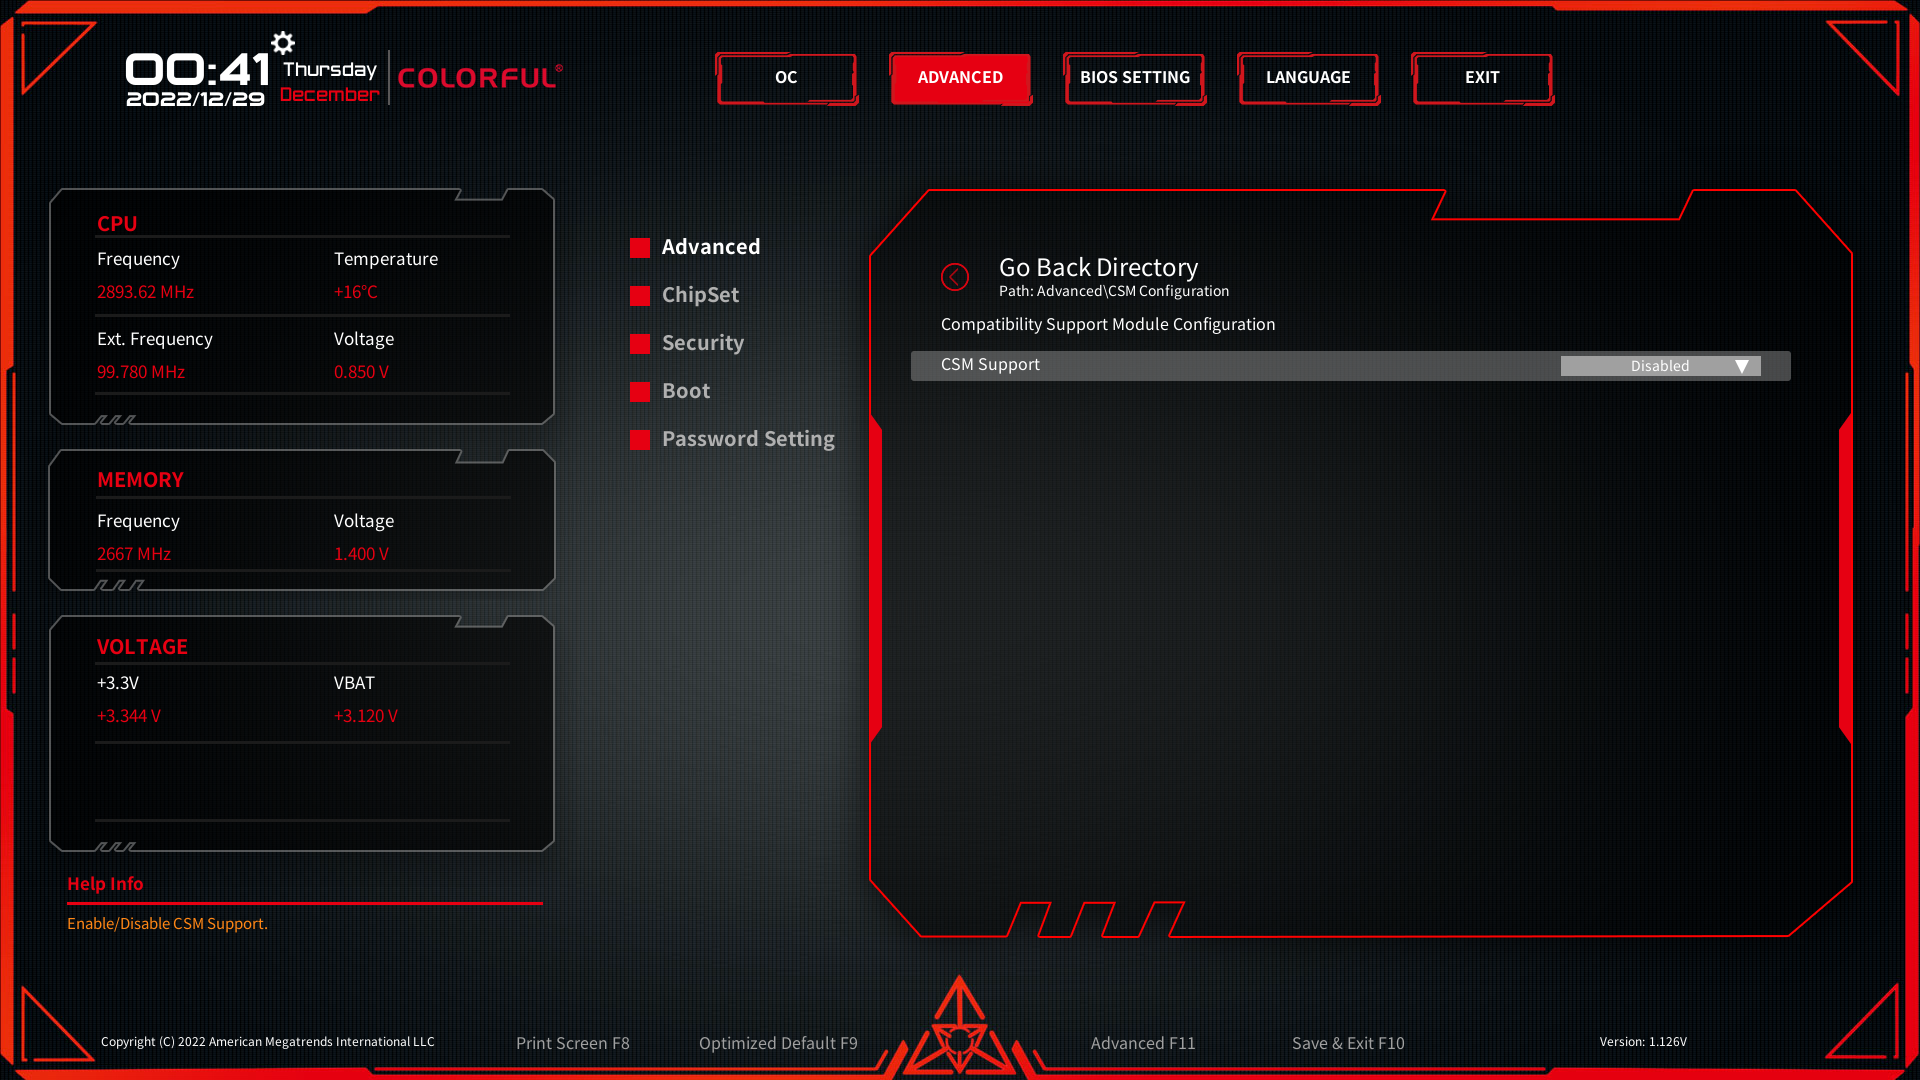
Task: Click the Colorful emblem at bottom center
Action: tap(959, 1030)
